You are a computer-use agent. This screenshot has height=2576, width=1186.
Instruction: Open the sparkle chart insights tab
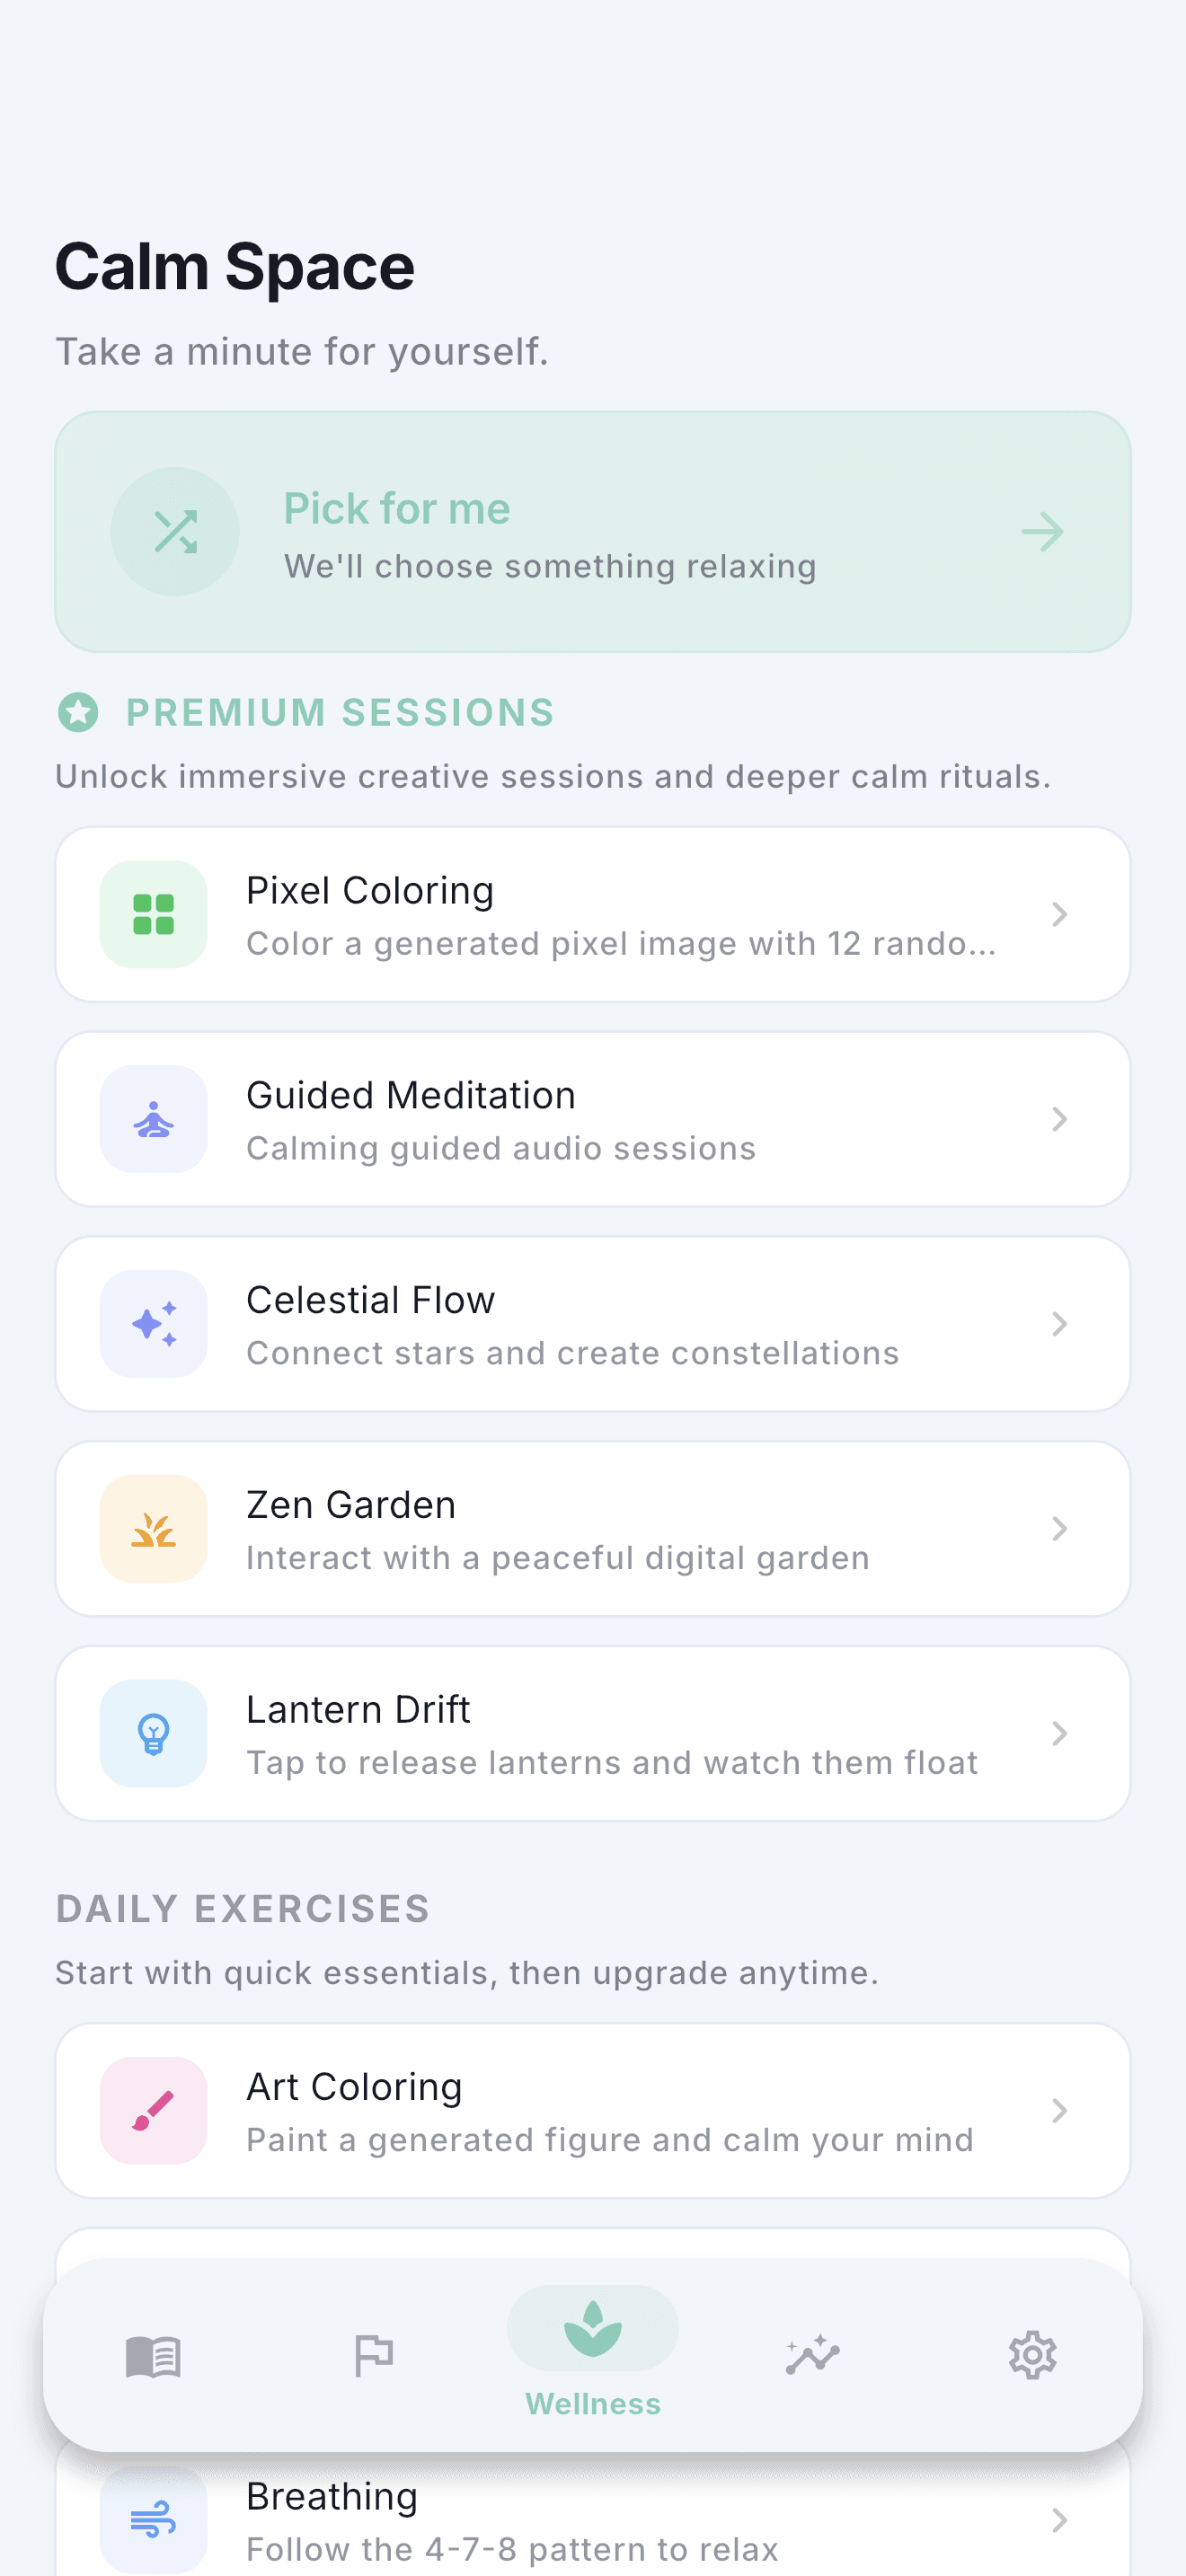click(813, 2356)
